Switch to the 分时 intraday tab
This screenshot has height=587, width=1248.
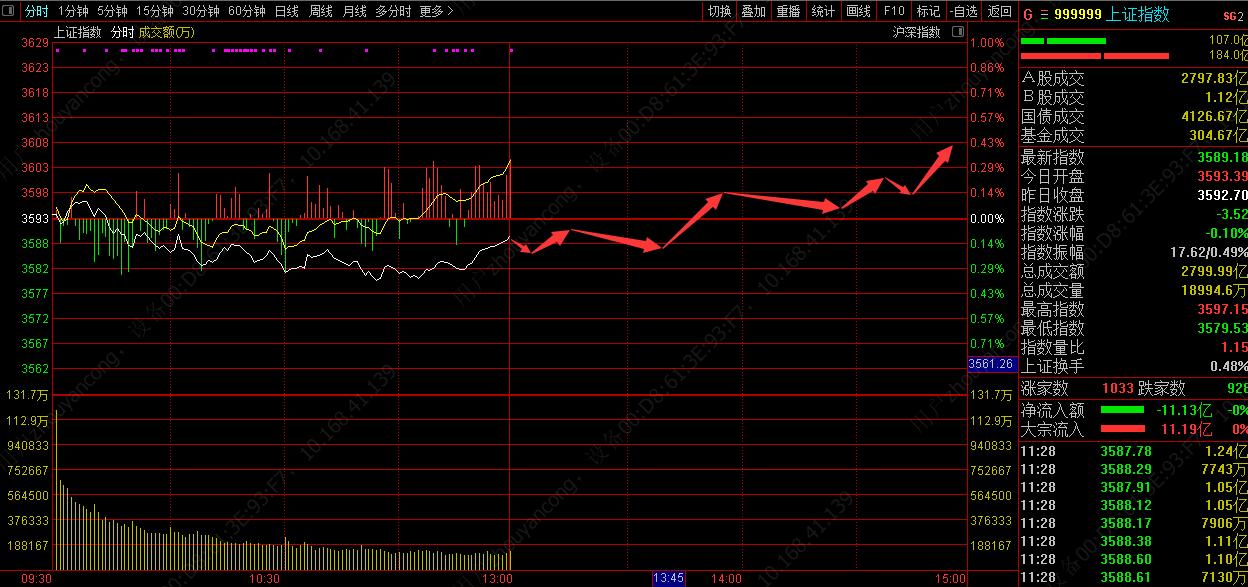[x=37, y=11]
